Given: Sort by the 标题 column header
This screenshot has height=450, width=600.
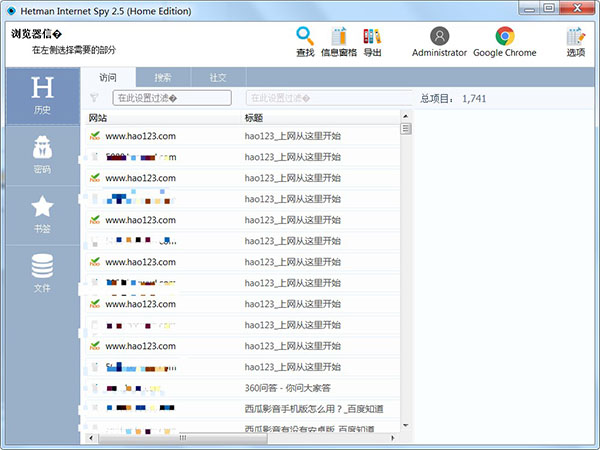Looking at the screenshot, I should coord(321,118).
